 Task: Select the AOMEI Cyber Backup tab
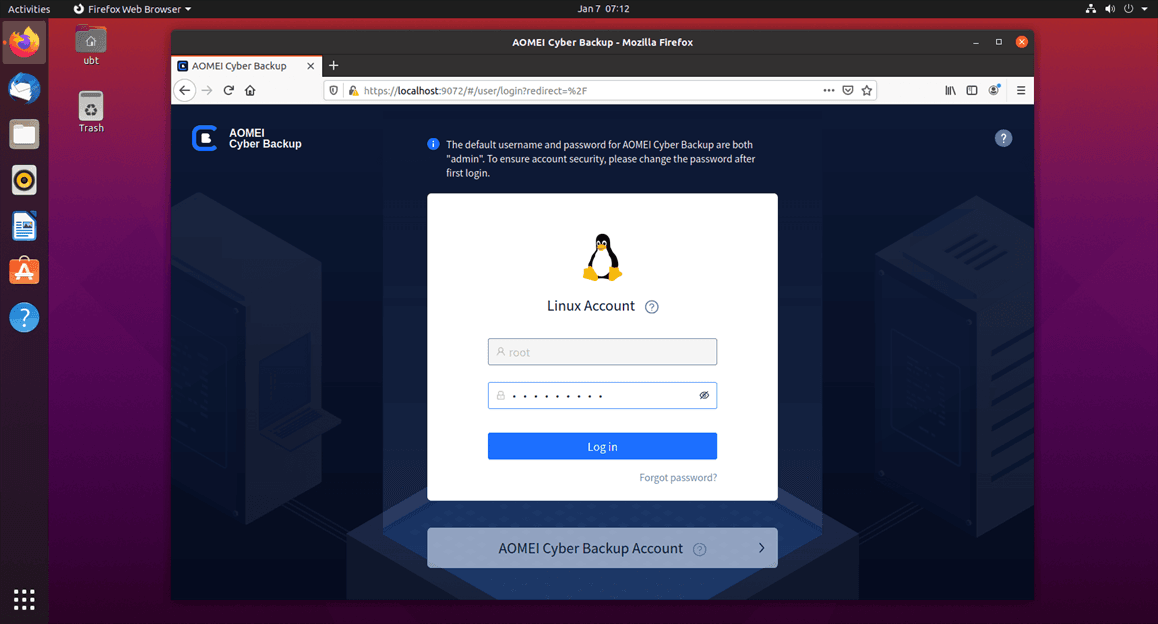[x=247, y=66]
